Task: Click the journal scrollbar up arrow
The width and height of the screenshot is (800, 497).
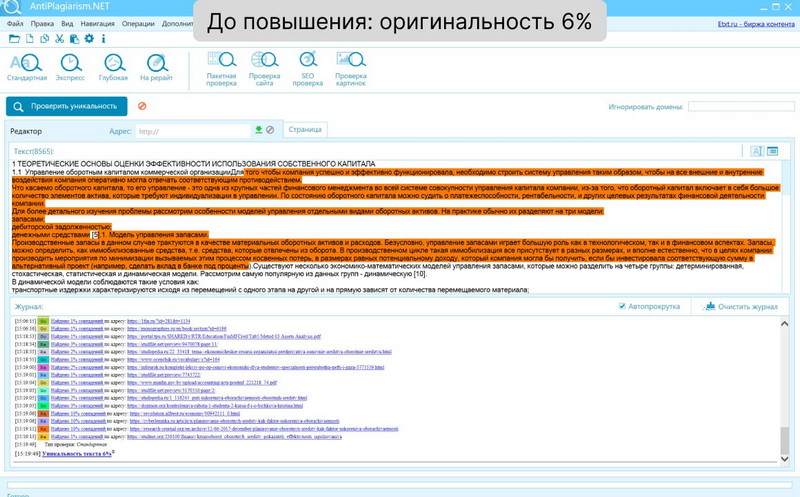Action: (x=785, y=324)
